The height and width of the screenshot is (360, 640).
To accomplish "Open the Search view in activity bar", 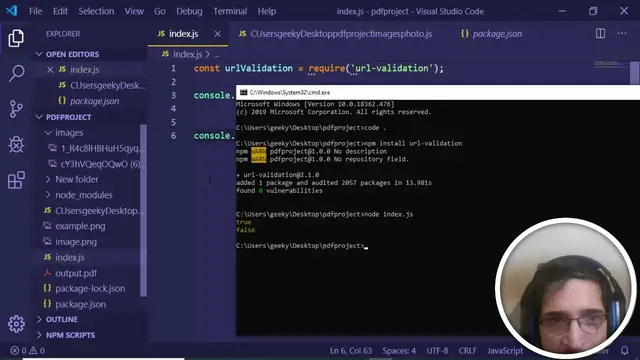I will [x=16, y=73].
